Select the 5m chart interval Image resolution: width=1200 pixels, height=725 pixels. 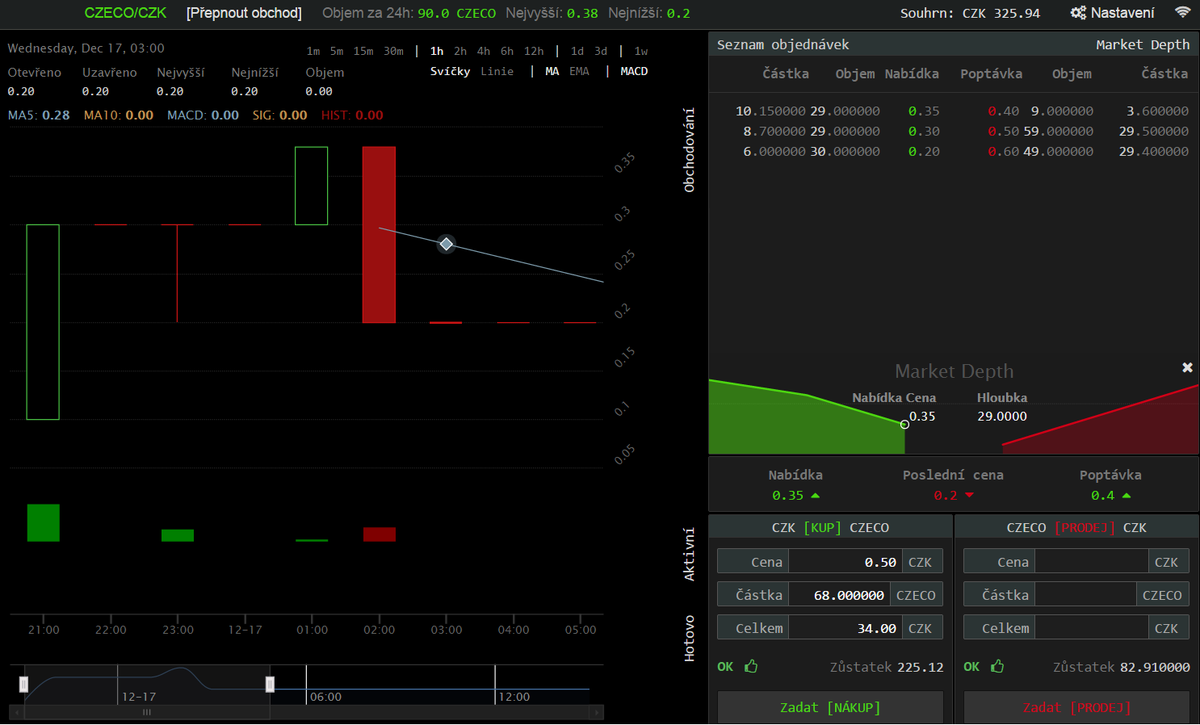[x=336, y=51]
